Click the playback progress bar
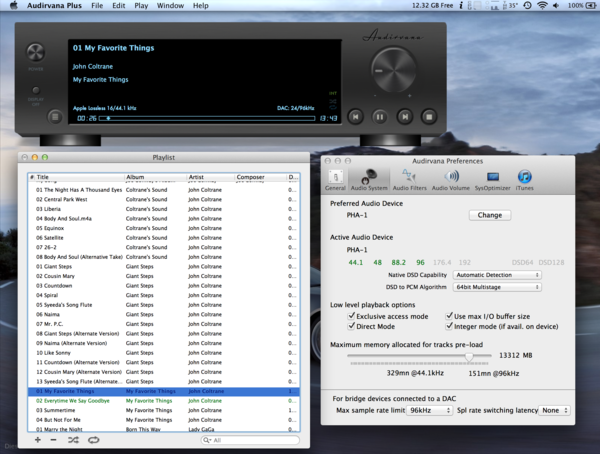Image resolution: width=600 pixels, height=454 pixels. pos(207,118)
